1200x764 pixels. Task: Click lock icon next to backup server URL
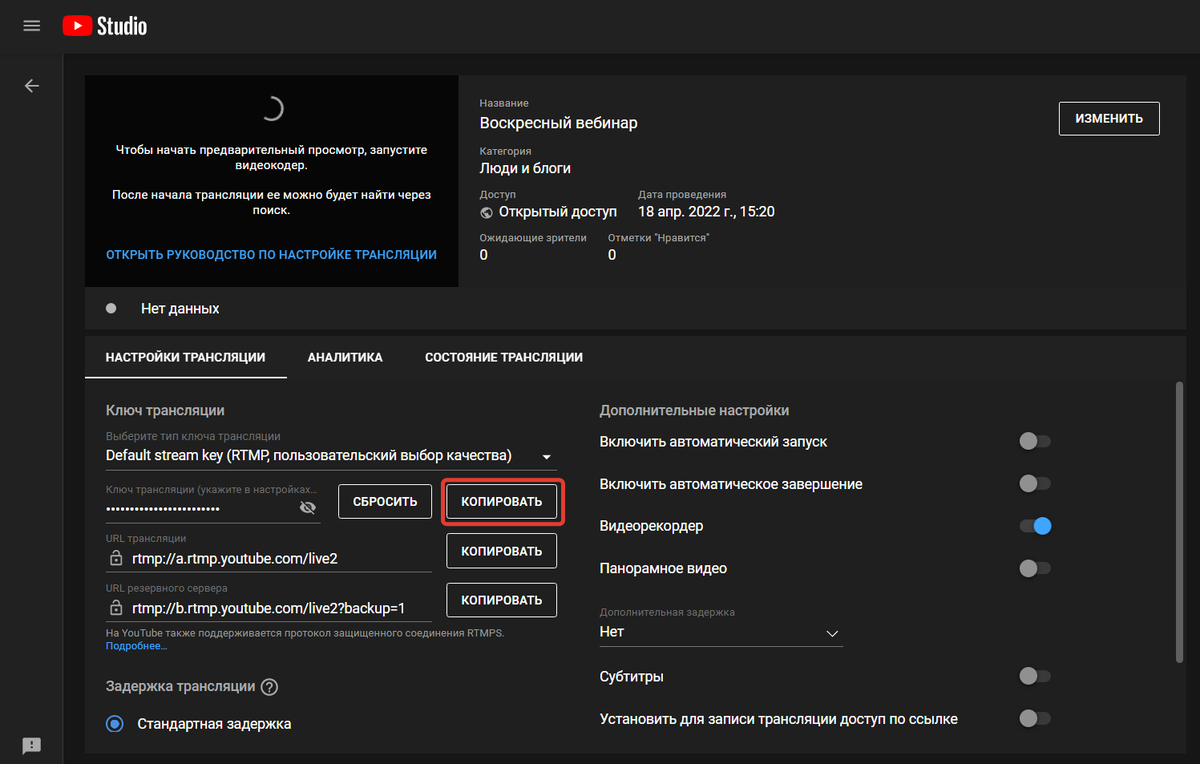116,608
